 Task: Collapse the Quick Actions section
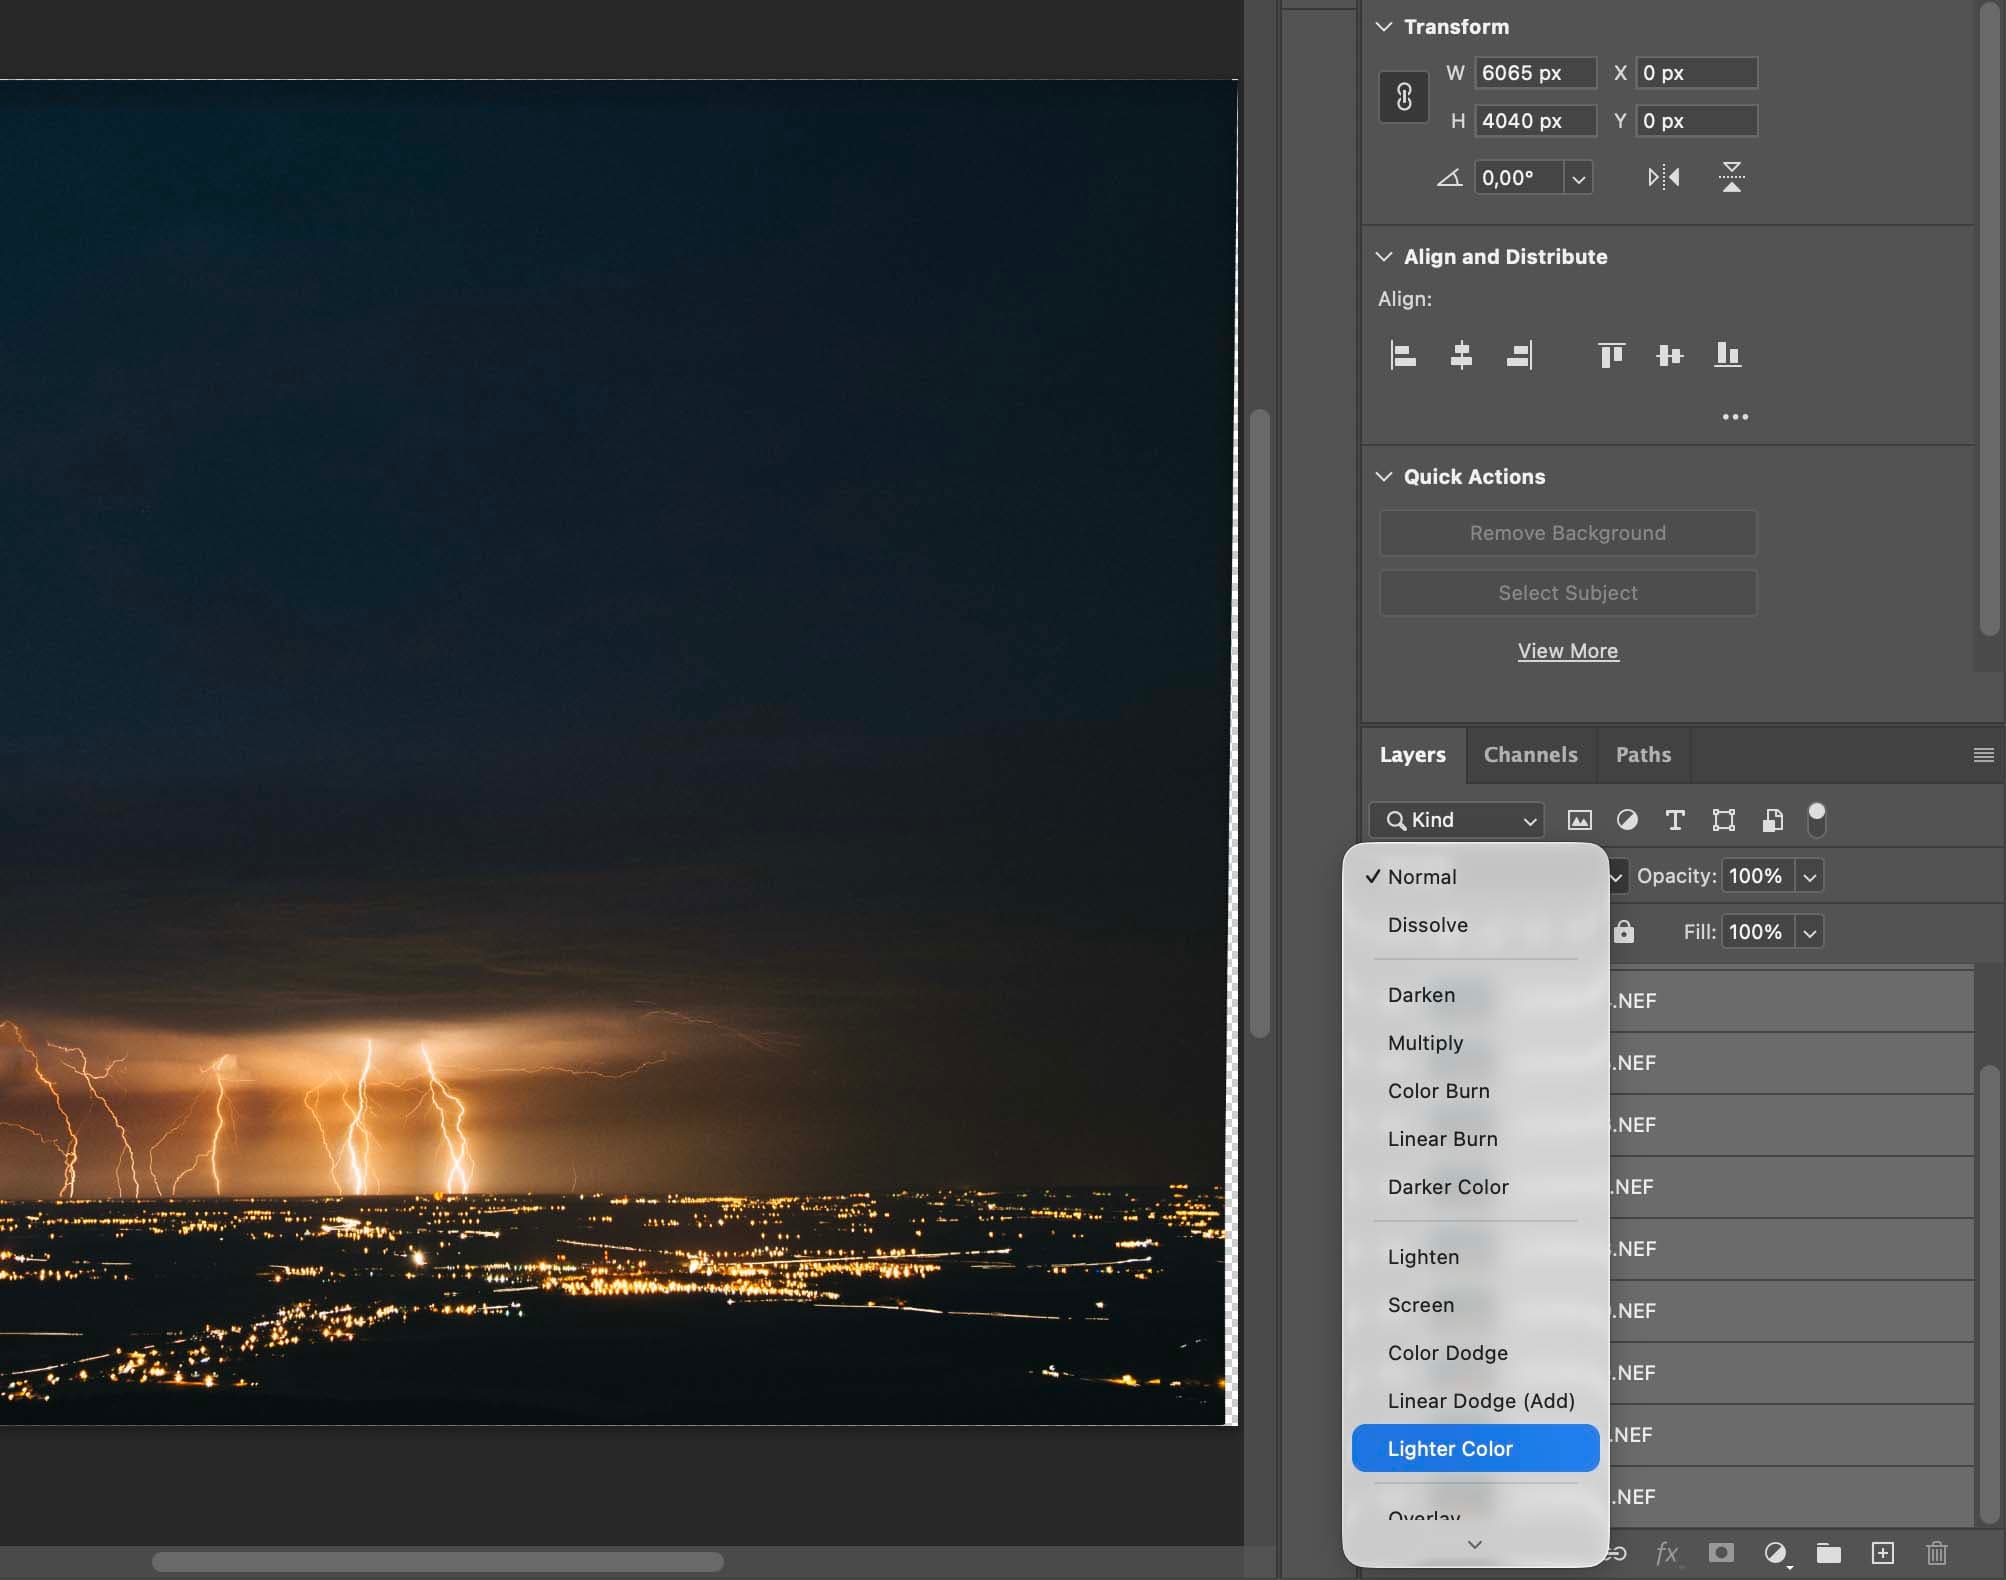1384,476
